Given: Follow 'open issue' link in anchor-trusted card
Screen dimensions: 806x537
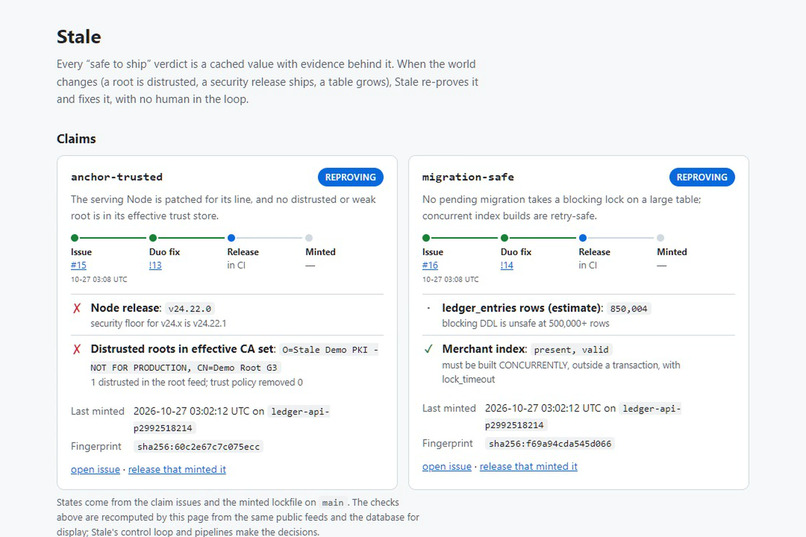Looking at the screenshot, I should [x=95, y=469].
